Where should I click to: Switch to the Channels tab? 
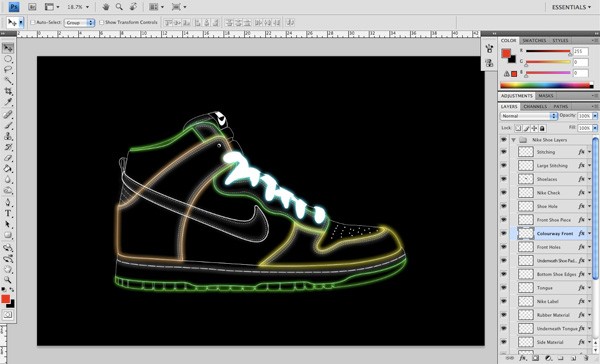[x=535, y=106]
